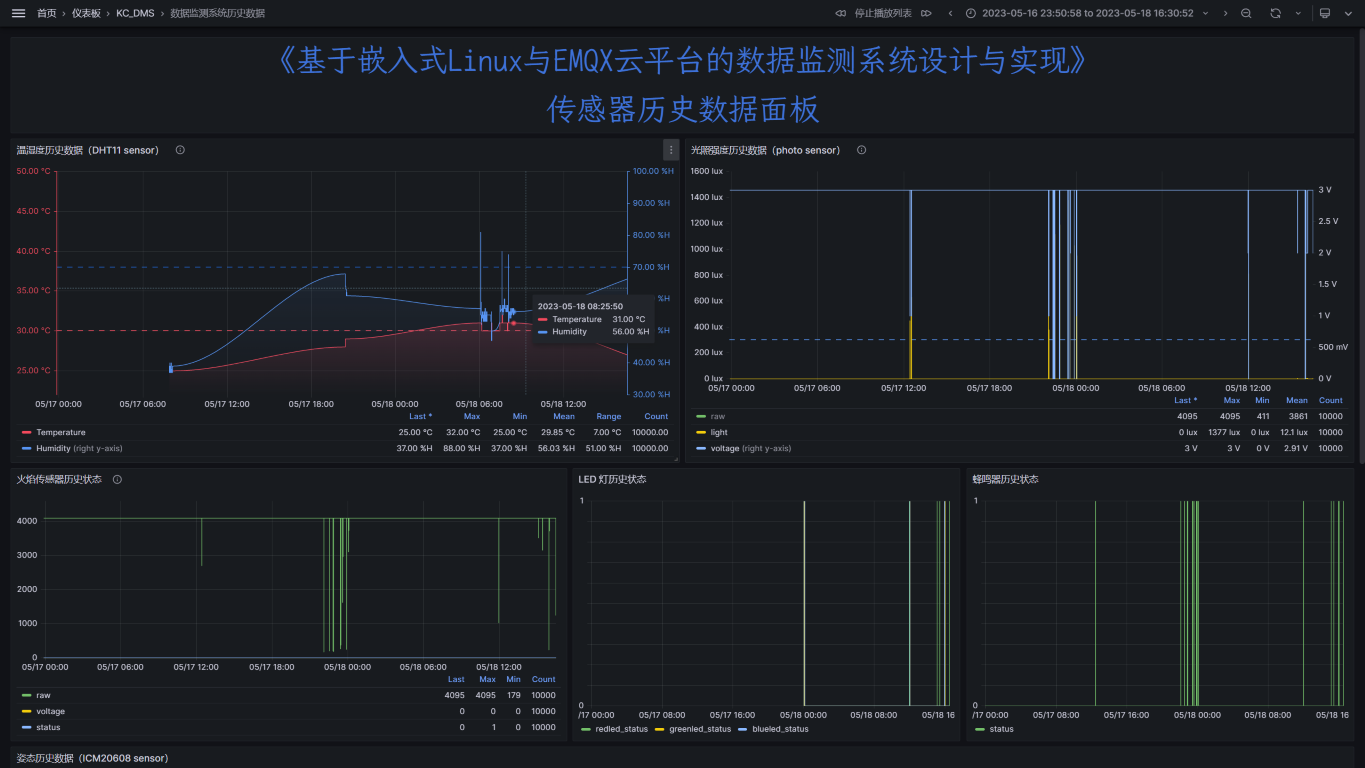Toggle TV view mode icon

click(1325, 13)
